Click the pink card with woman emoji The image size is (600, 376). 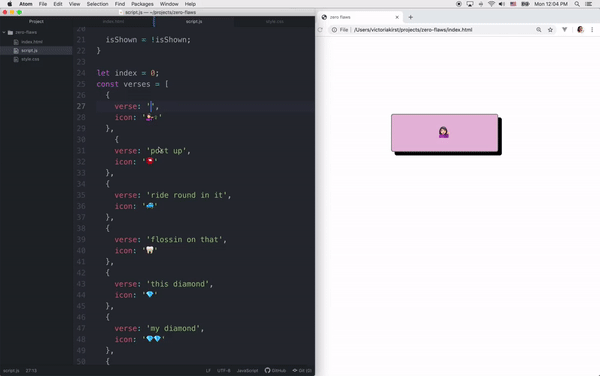445,133
